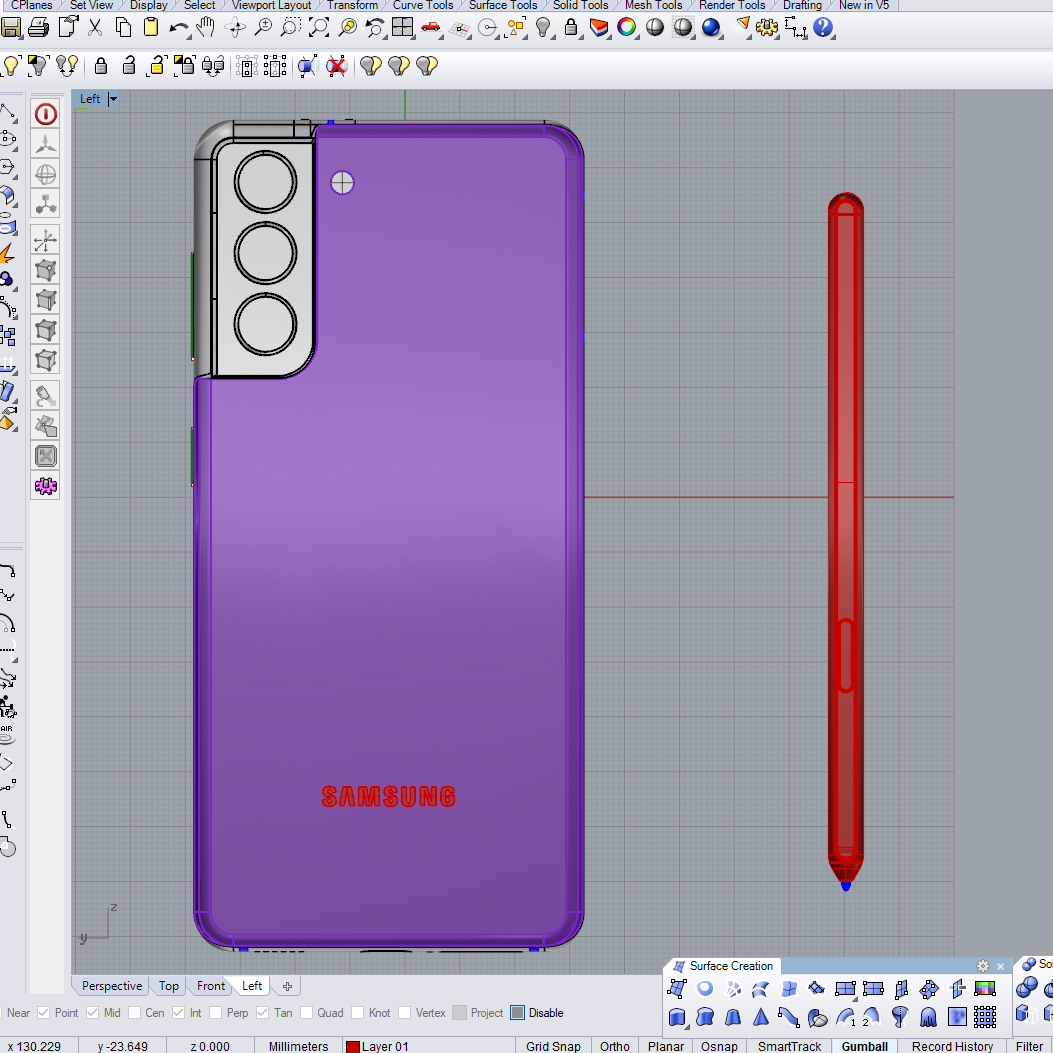Toggle the Gumball status bar option
This screenshot has height=1053, width=1053.
click(864, 1046)
